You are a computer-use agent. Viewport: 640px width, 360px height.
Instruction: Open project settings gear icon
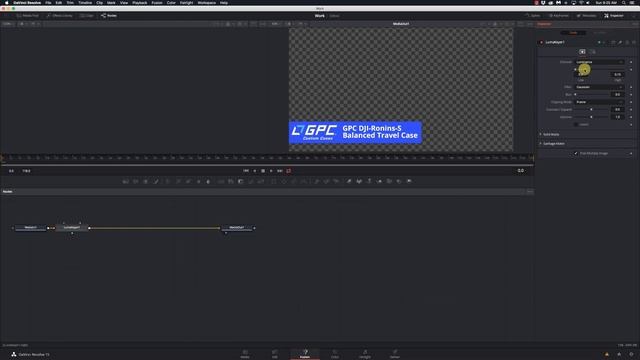coord(631,354)
